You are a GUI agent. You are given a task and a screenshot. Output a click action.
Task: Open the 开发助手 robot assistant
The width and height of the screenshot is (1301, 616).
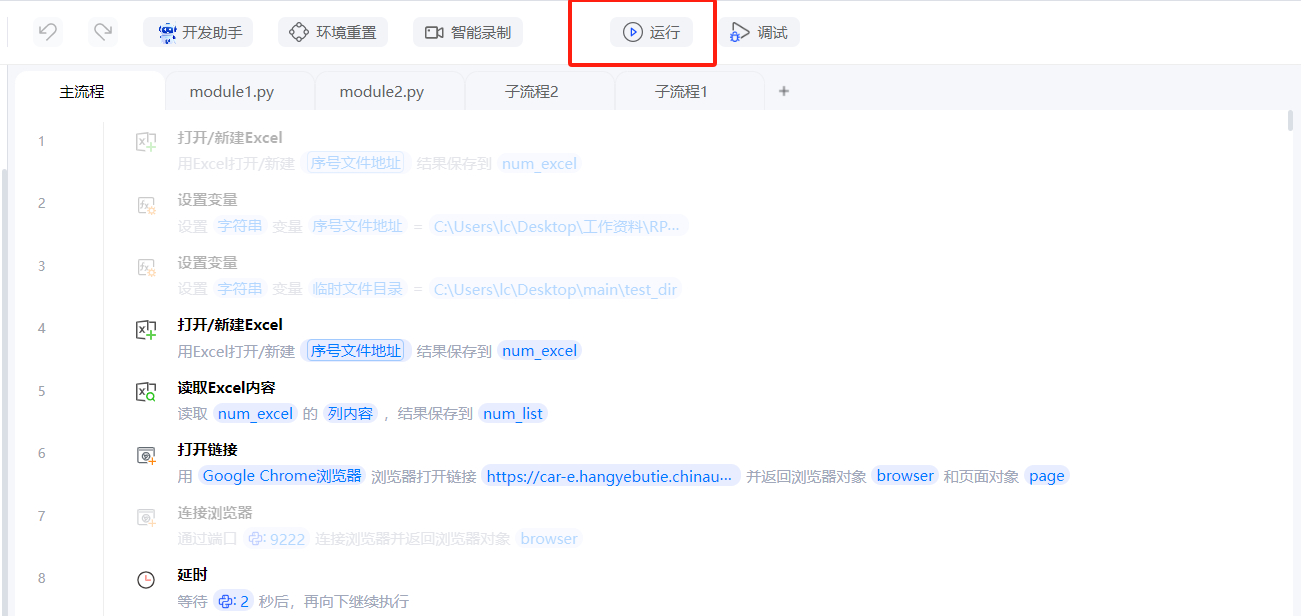[x=198, y=32]
